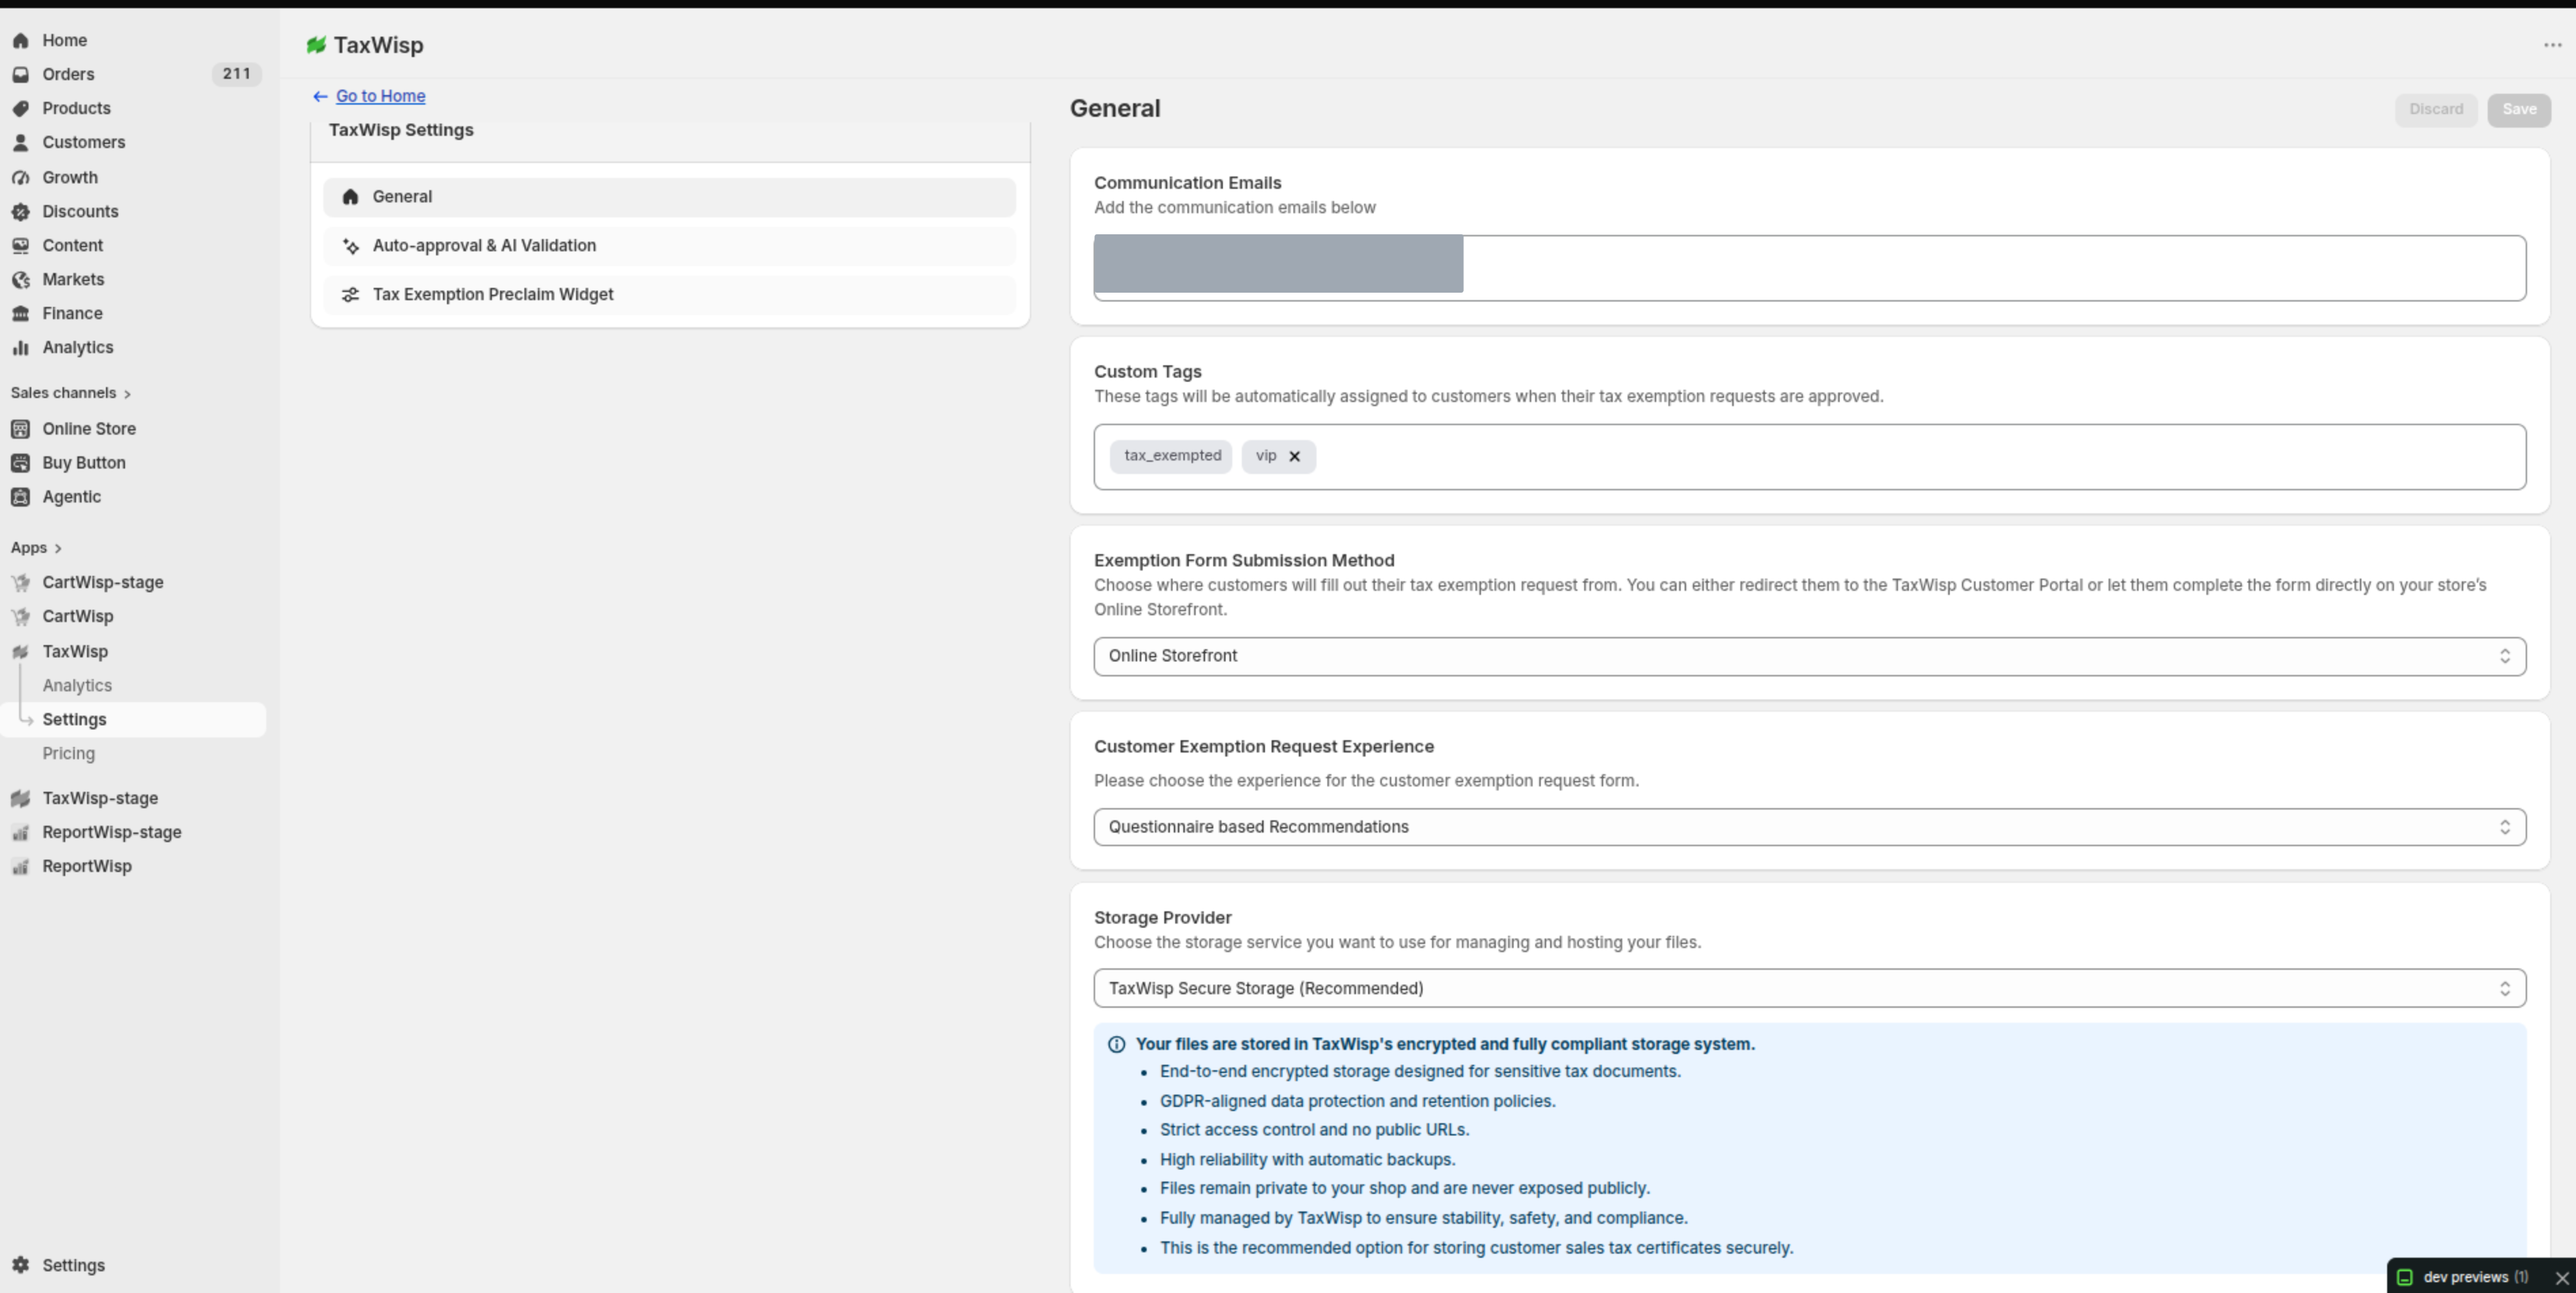Click the Discard button

coord(2436,109)
